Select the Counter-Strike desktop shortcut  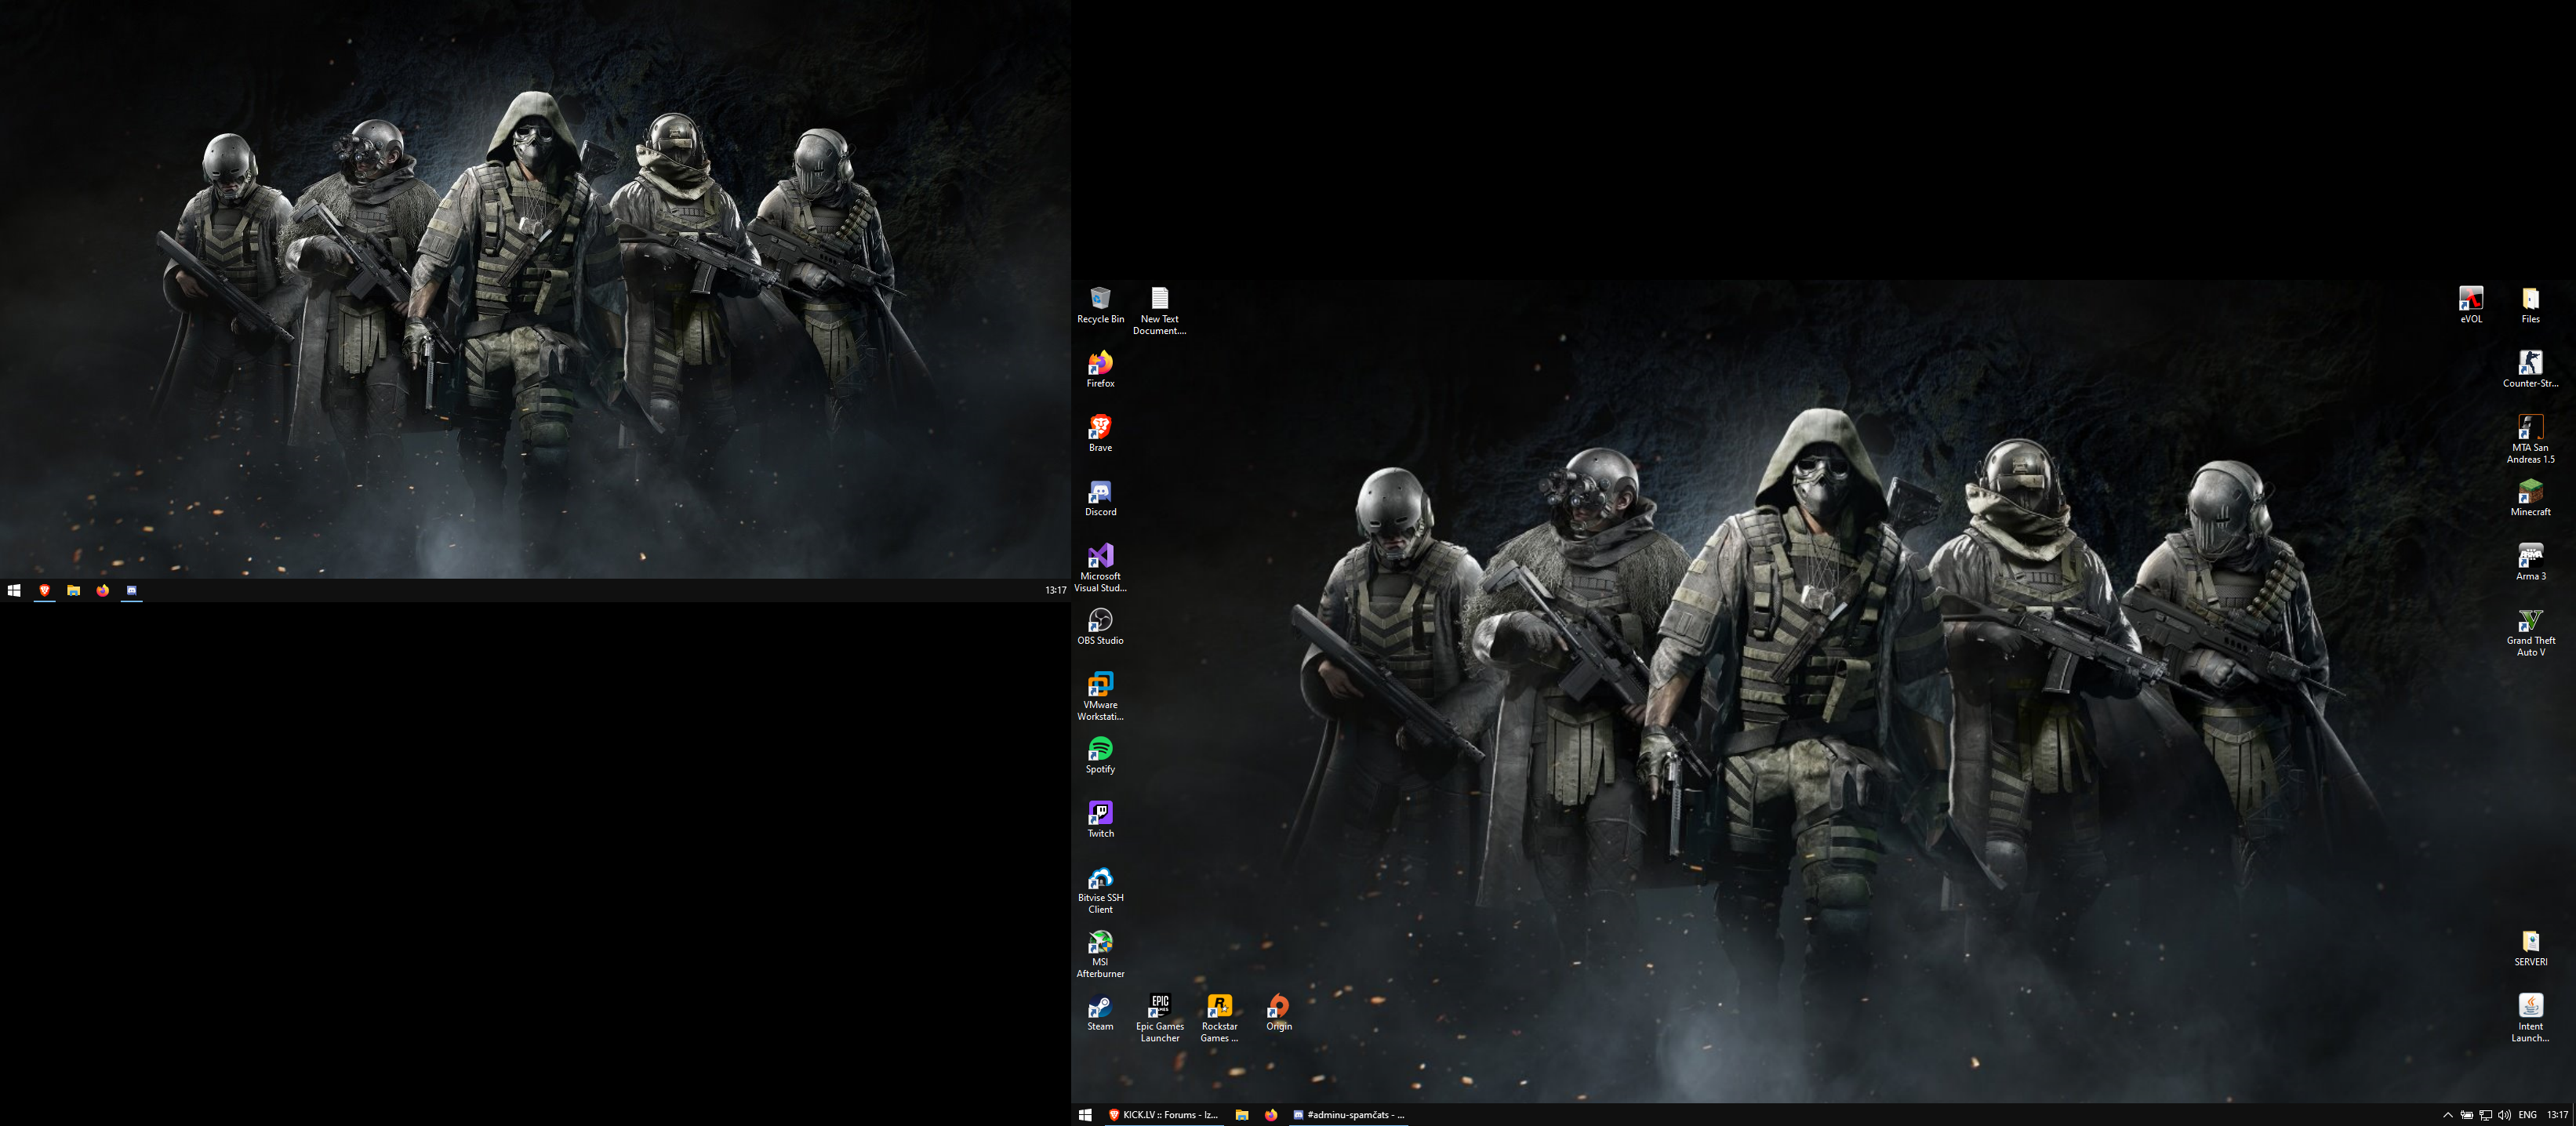click(2530, 369)
